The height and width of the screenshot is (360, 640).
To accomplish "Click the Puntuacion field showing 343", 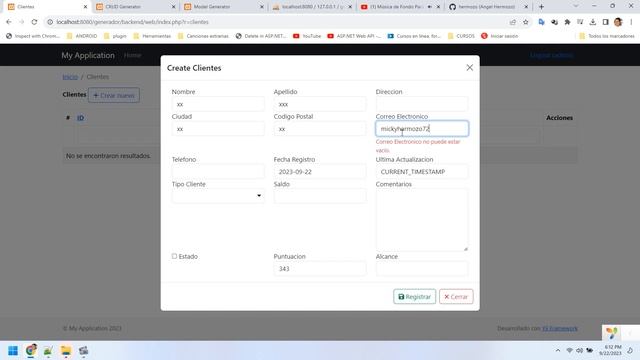I will tap(320, 269).
